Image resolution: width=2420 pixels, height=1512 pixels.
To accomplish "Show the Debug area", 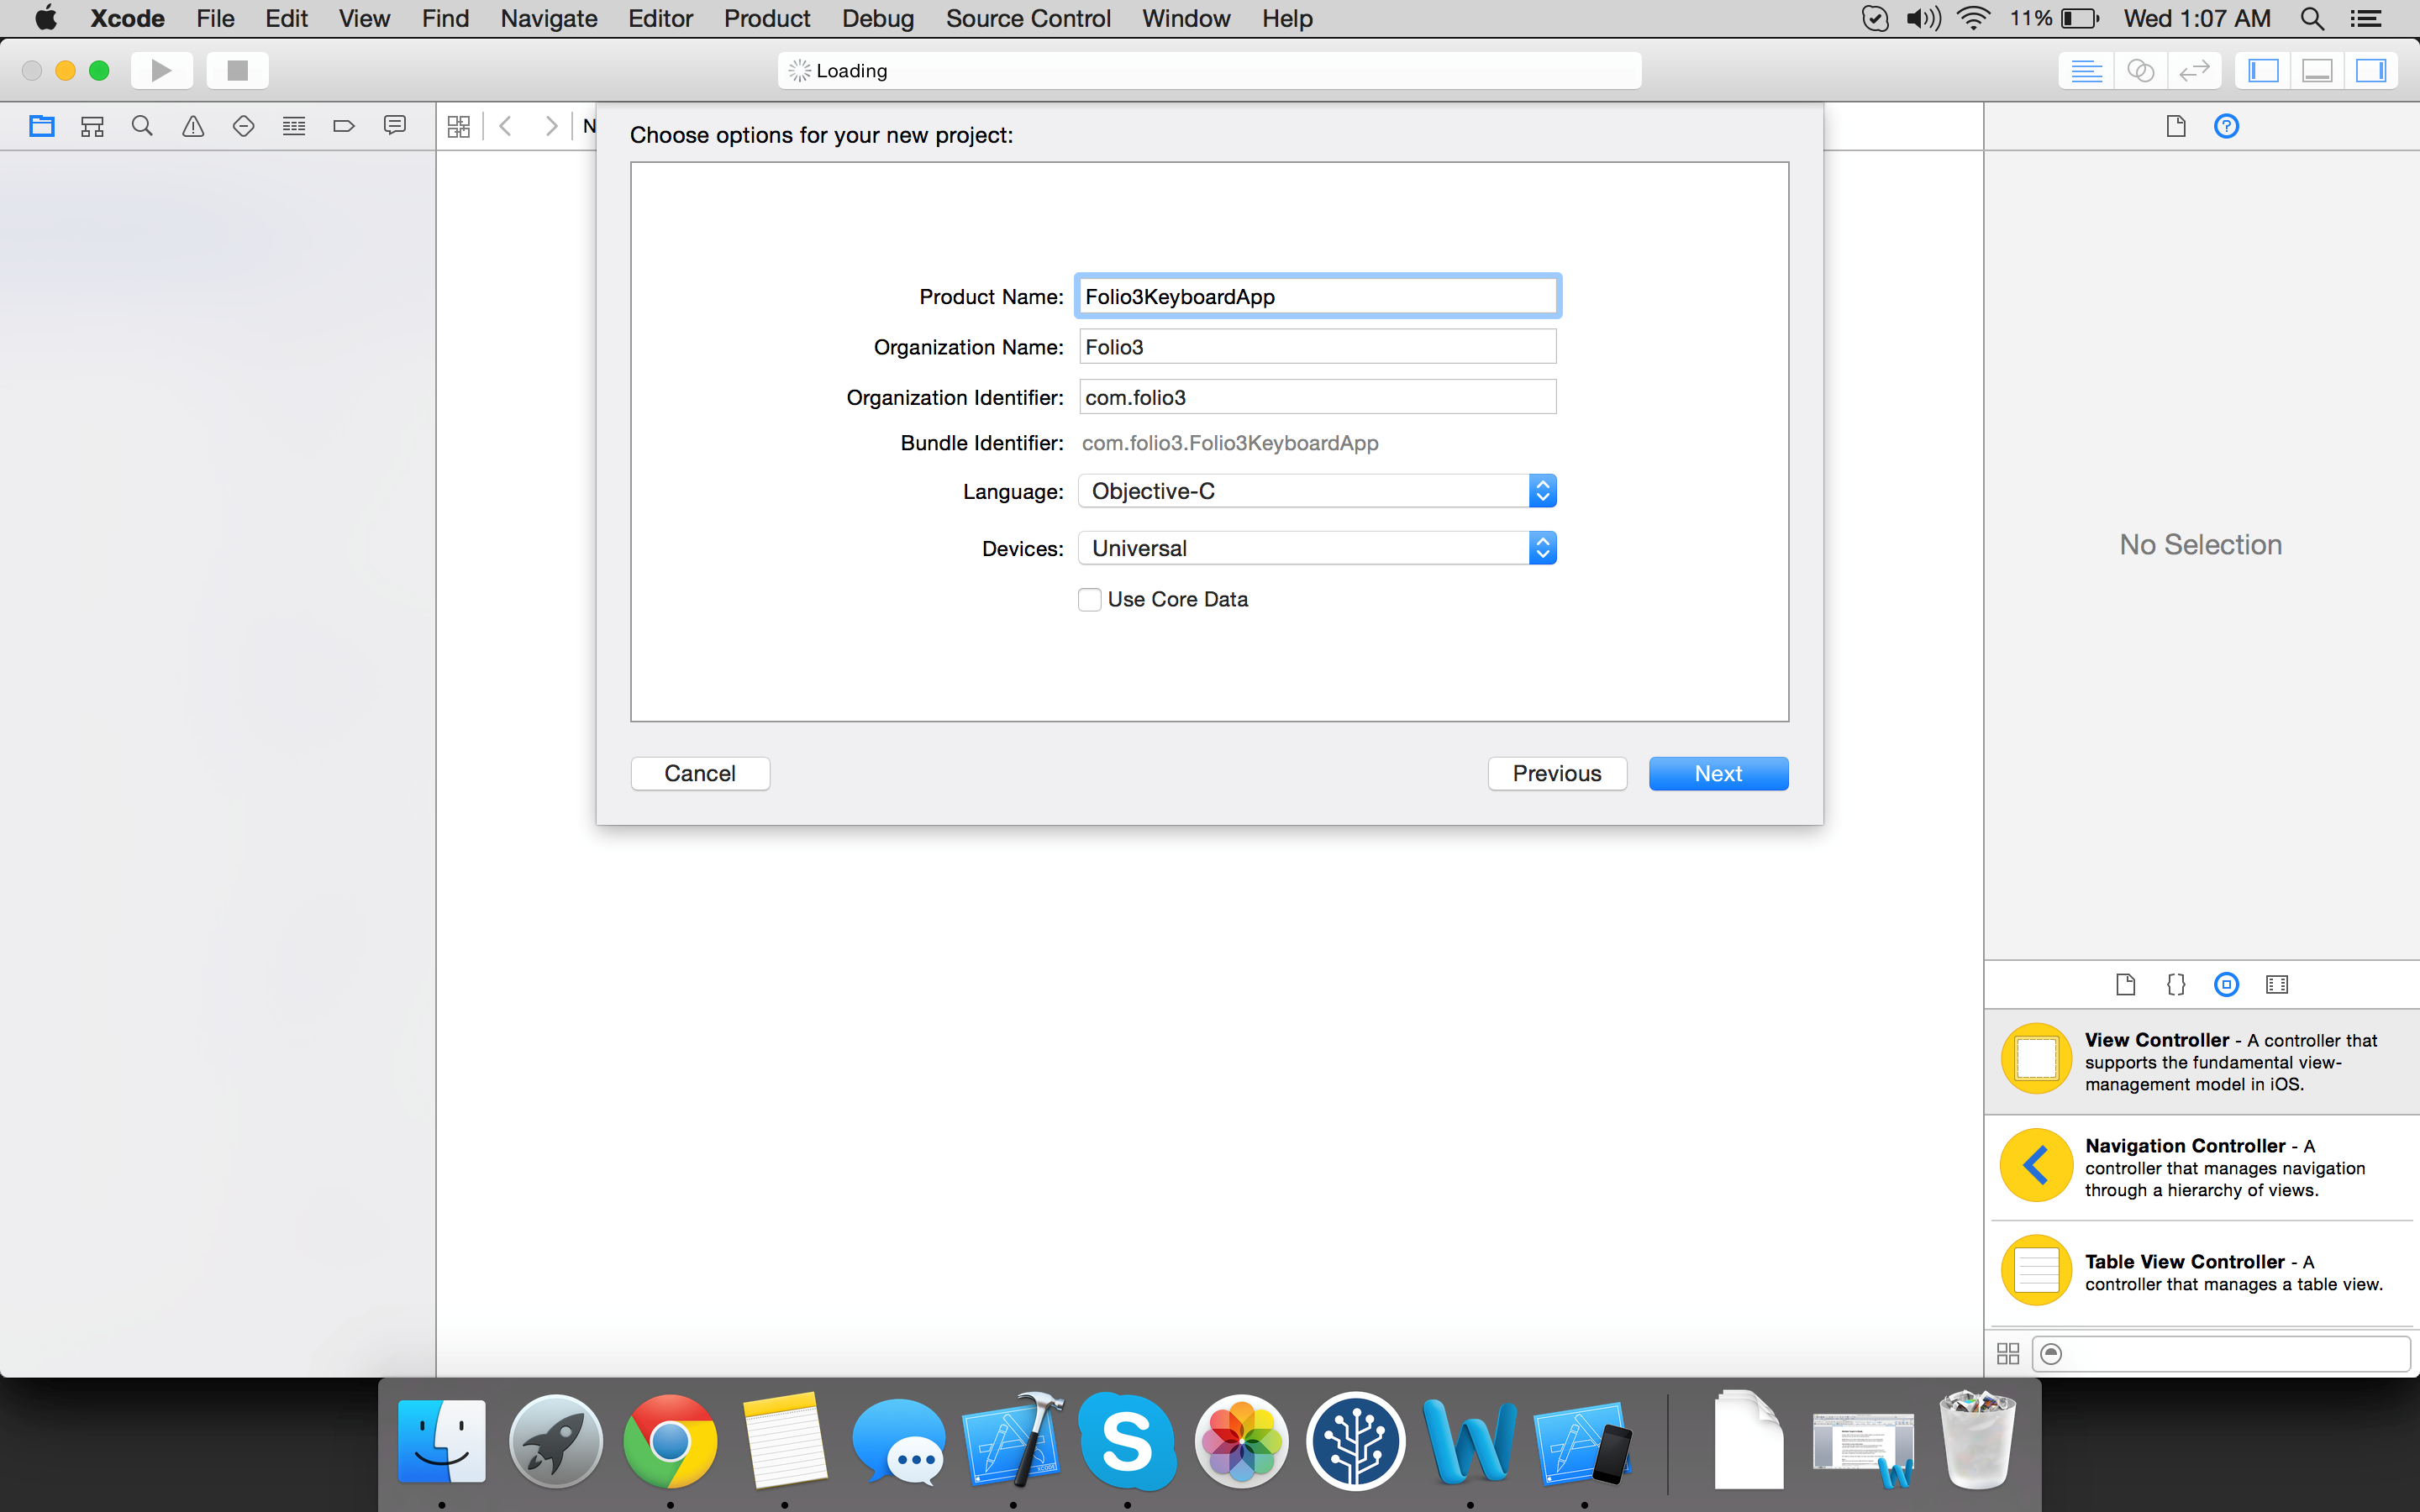I will 2318,70.
